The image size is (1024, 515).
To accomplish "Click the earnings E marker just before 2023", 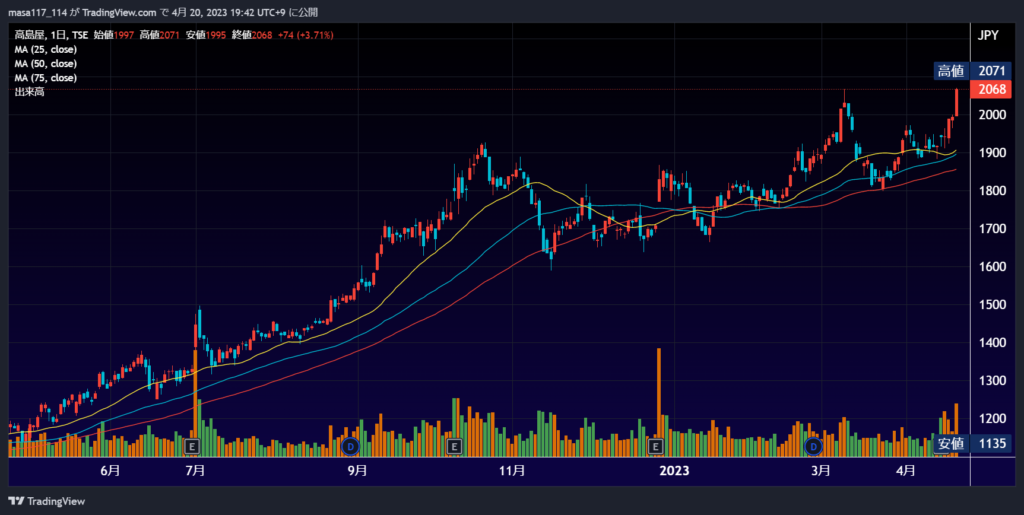I will tap(656, 446).
